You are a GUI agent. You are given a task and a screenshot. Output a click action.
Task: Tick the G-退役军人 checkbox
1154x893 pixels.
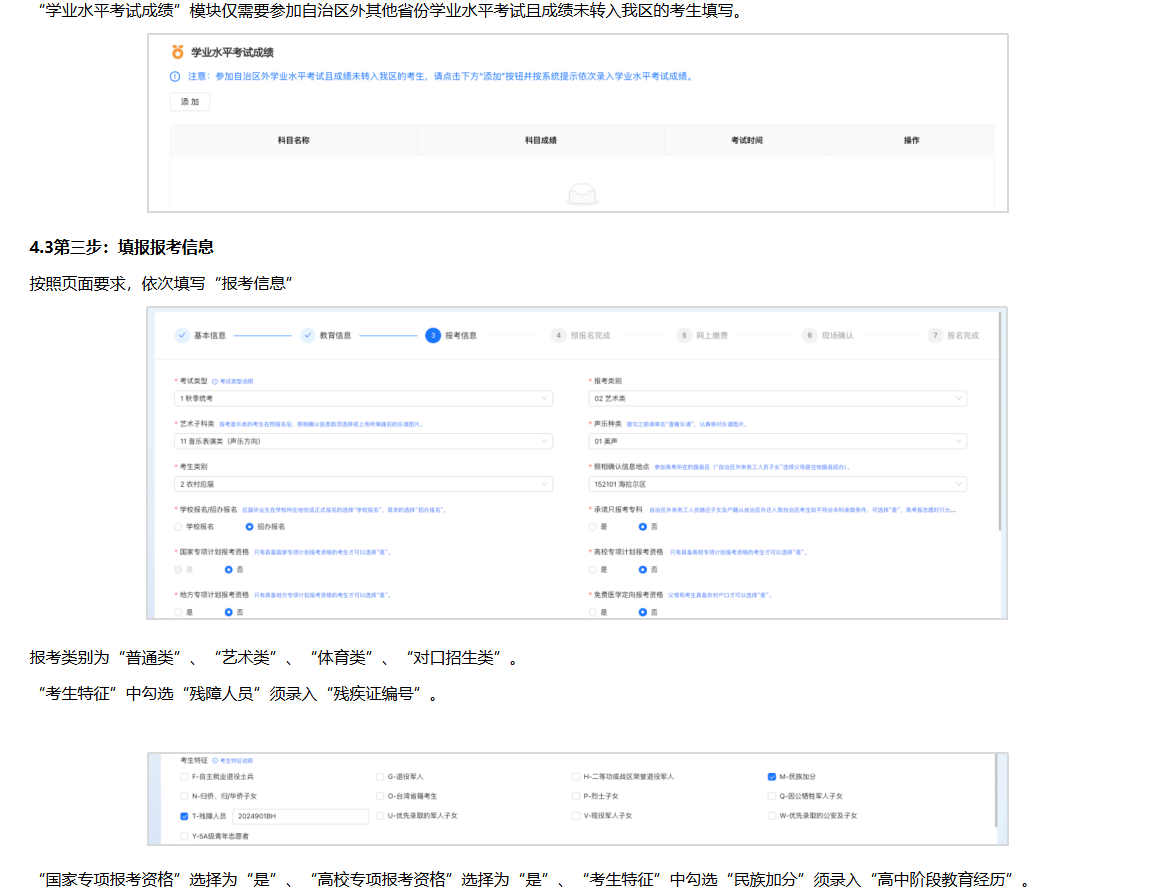(x=380, y=776)
